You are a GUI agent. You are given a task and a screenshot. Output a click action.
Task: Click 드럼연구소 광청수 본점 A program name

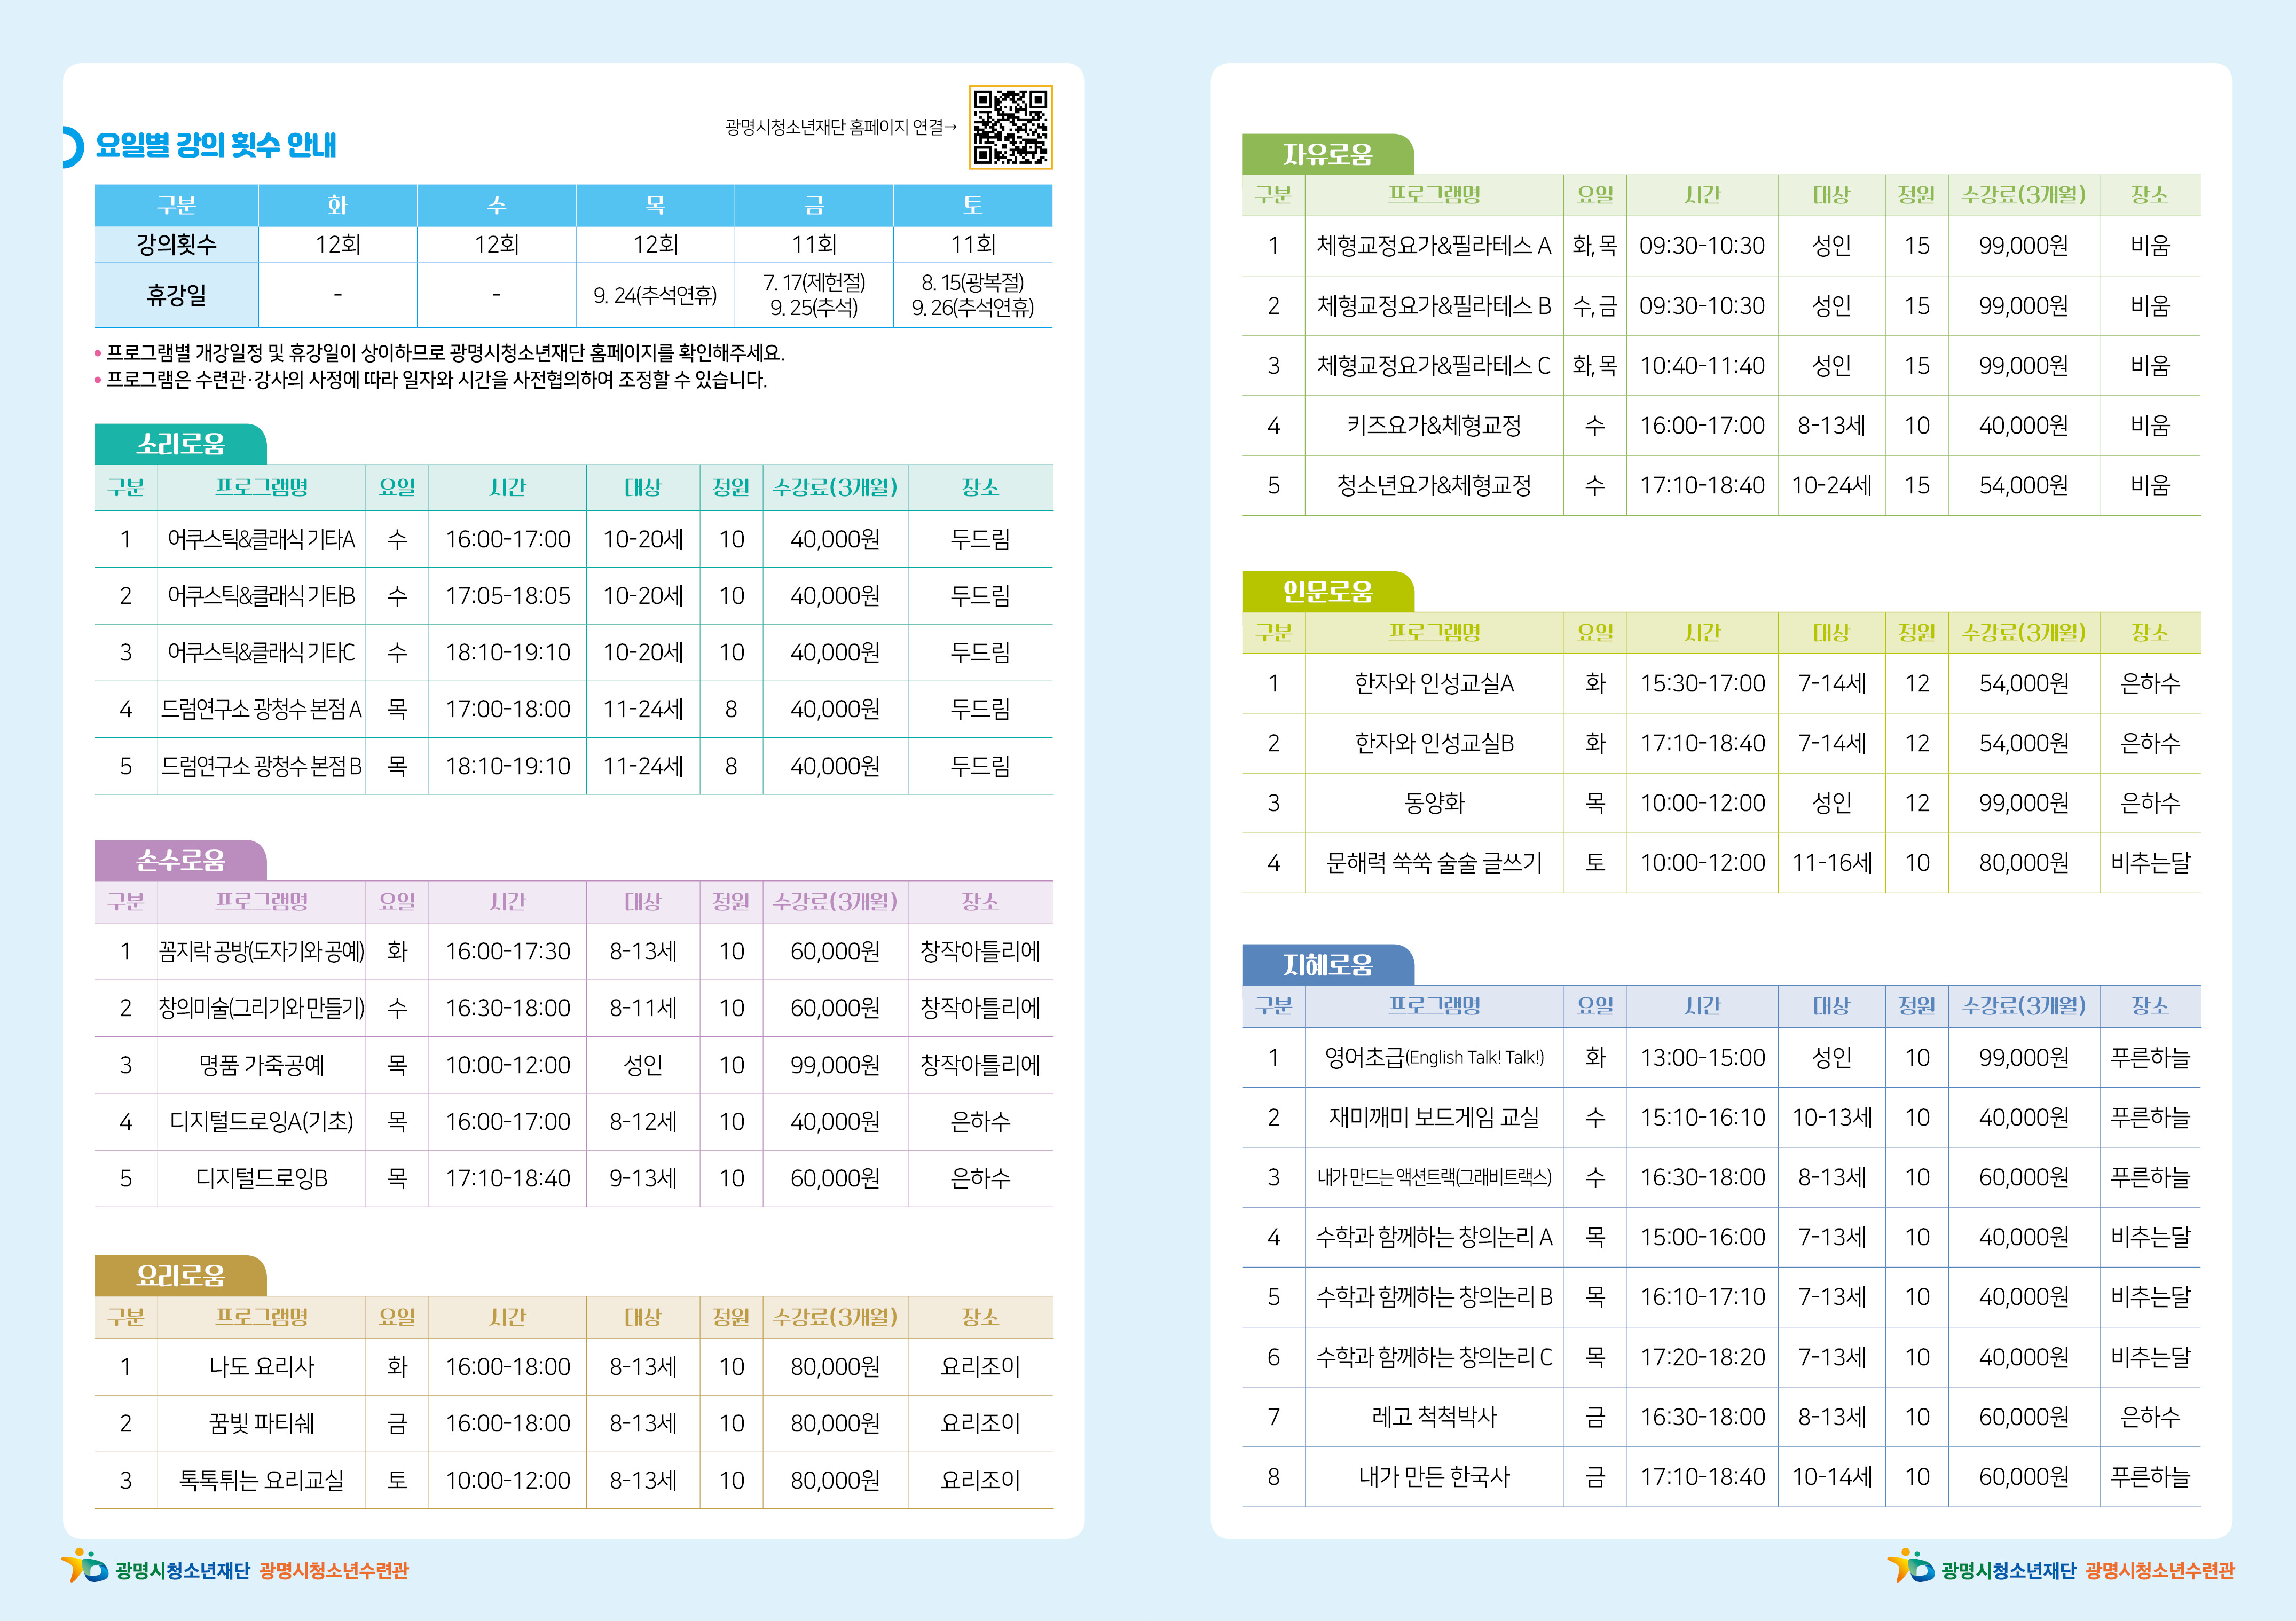click(262, 710)
